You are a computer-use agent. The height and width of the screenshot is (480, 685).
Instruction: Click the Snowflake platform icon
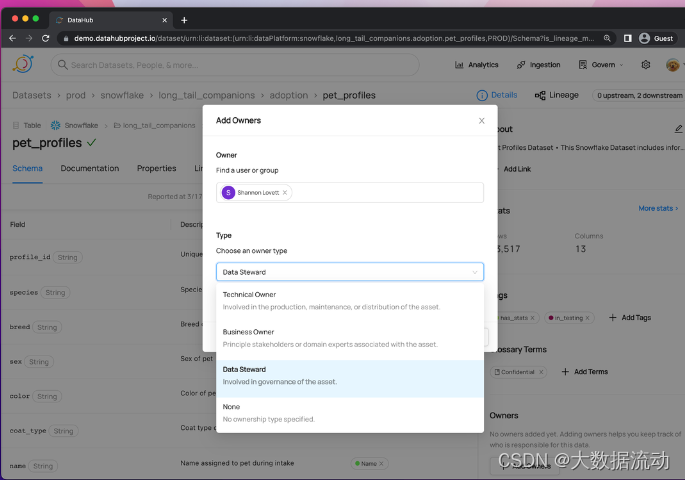(55, 125)
